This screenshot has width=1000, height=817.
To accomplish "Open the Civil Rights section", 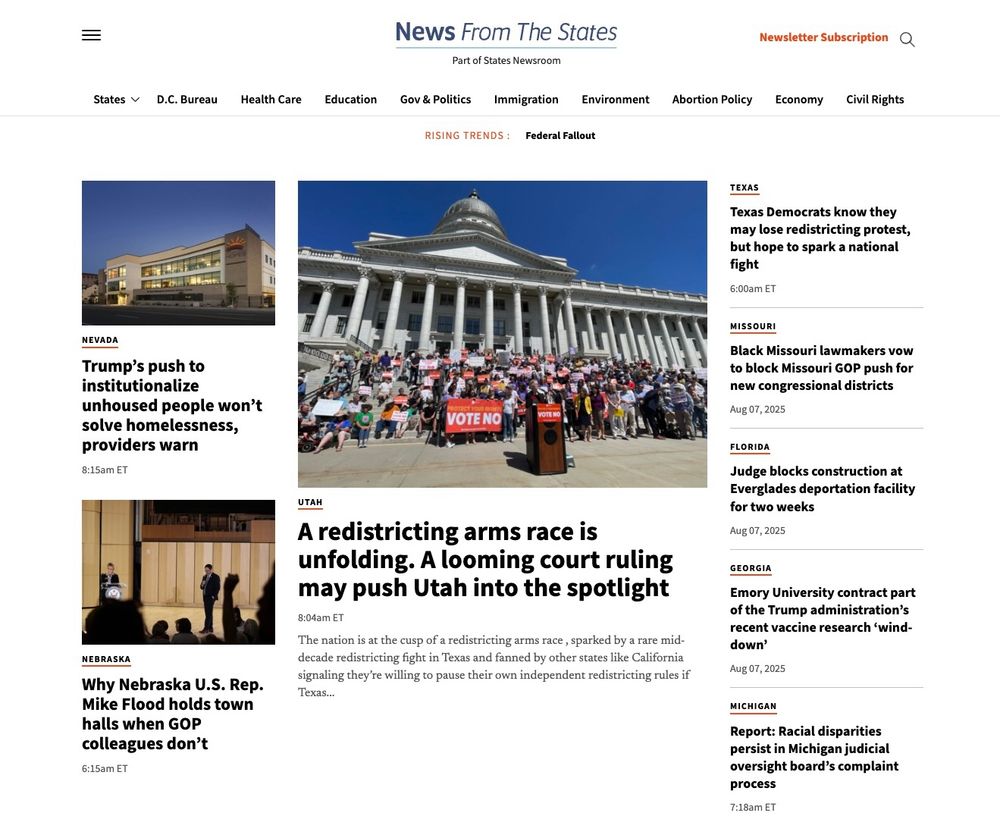I will tap(875, 99).
